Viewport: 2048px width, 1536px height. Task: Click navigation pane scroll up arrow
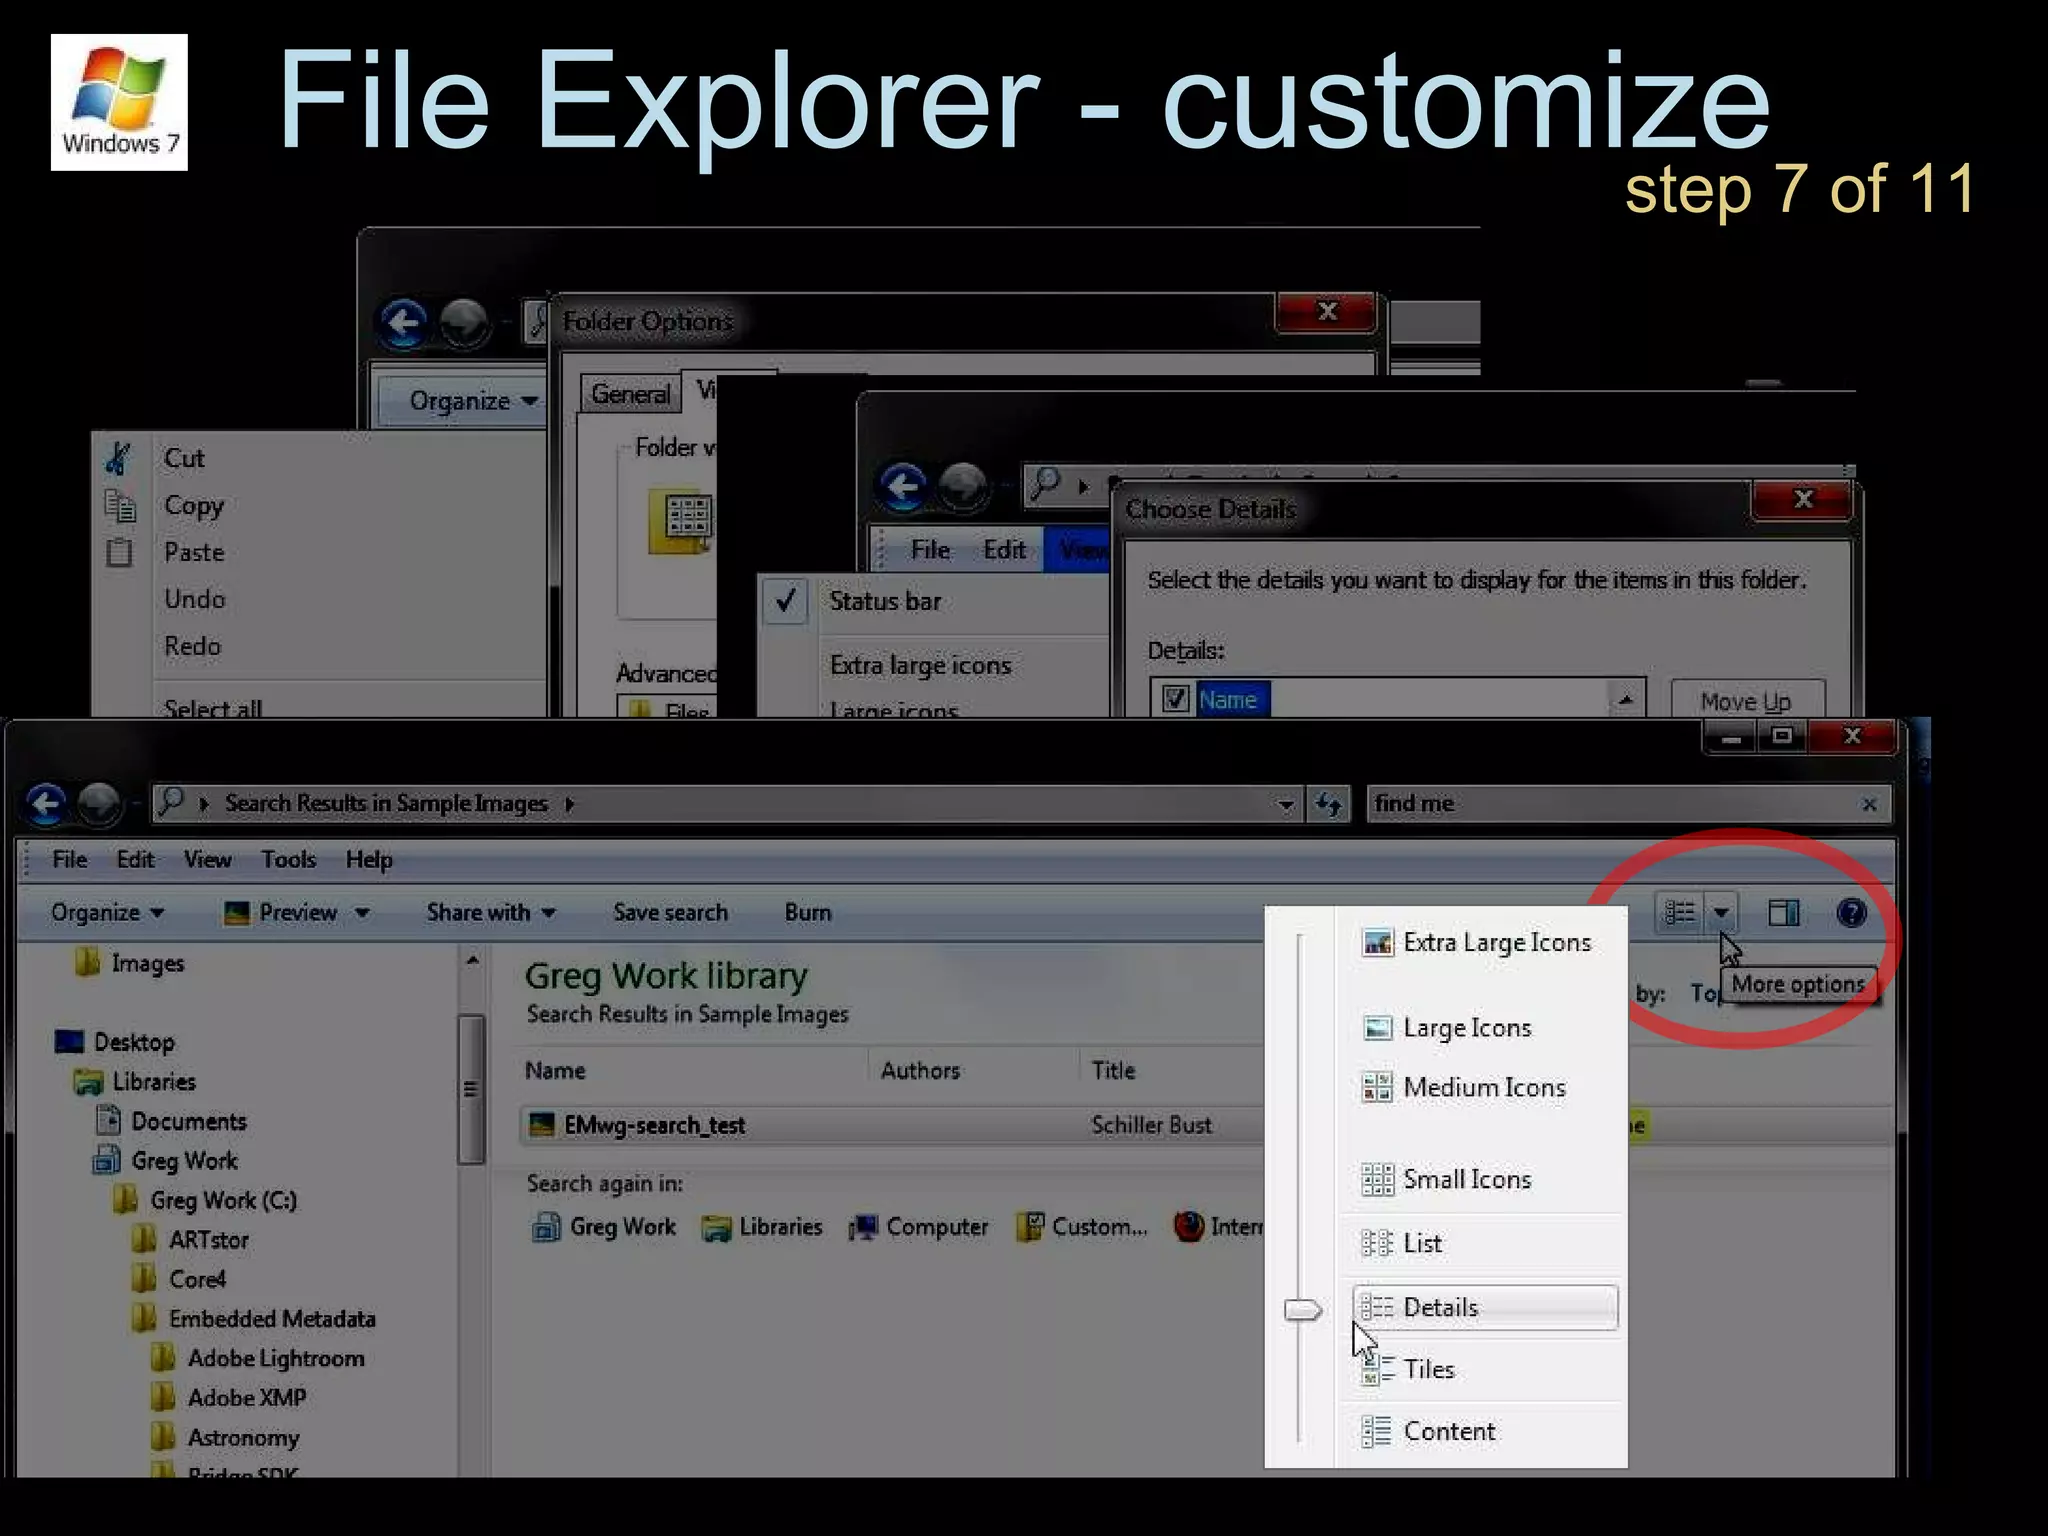point(472,961)
